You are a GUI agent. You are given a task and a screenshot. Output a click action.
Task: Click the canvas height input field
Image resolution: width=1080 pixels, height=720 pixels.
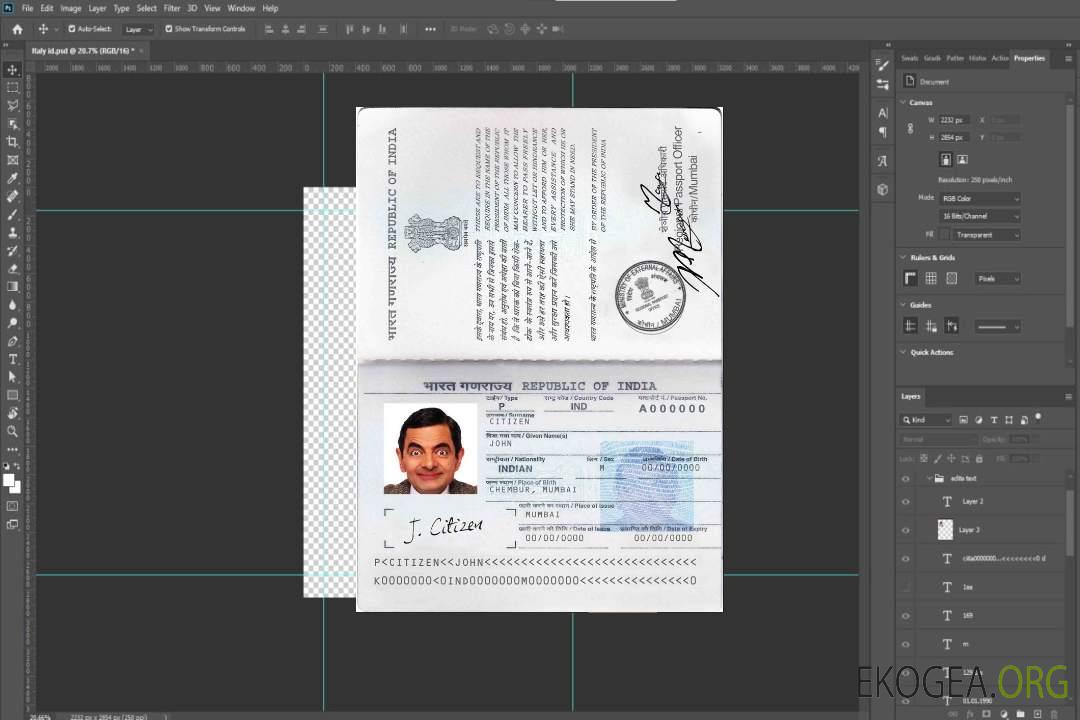click(954, 138)
